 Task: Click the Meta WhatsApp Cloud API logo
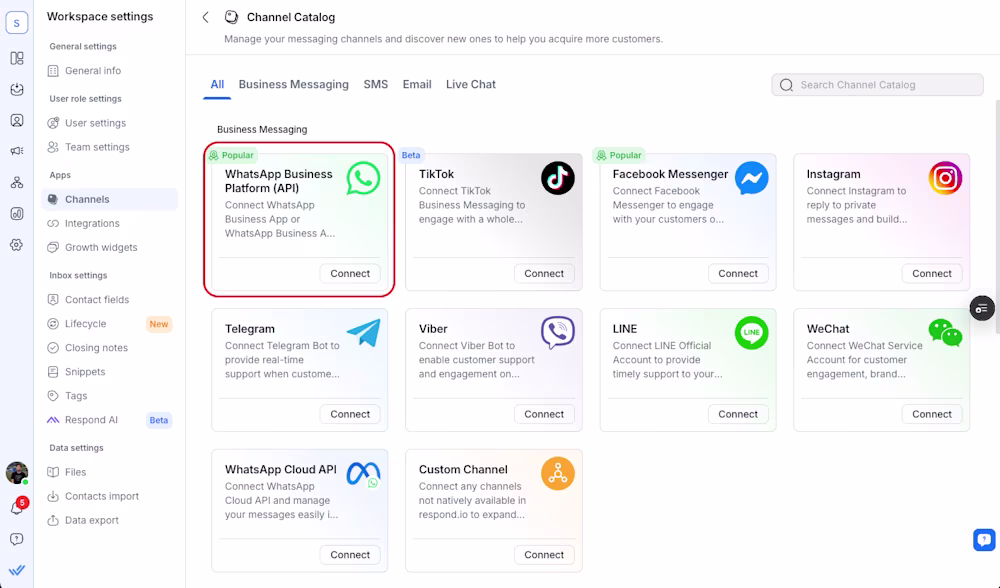pos(364,474)
